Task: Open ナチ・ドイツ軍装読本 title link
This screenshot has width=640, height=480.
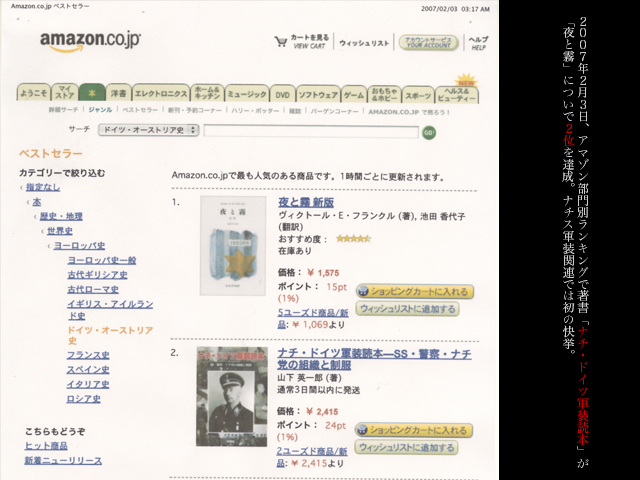Action: [x=374, y=359]
